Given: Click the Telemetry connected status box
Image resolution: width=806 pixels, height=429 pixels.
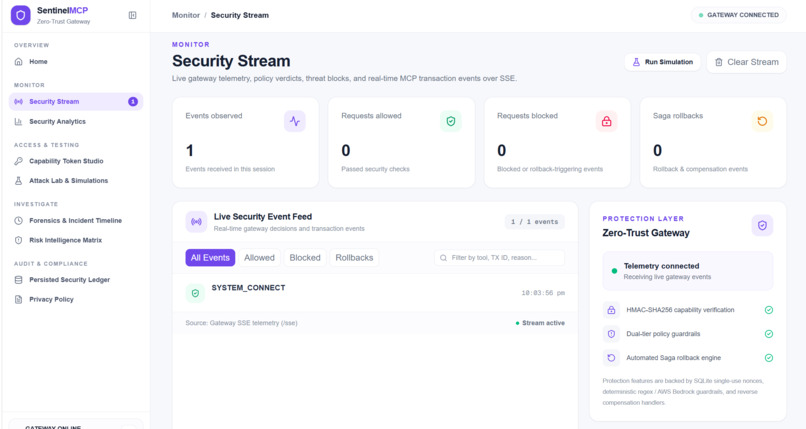Looking at the screenshot, I should (688, 271).
